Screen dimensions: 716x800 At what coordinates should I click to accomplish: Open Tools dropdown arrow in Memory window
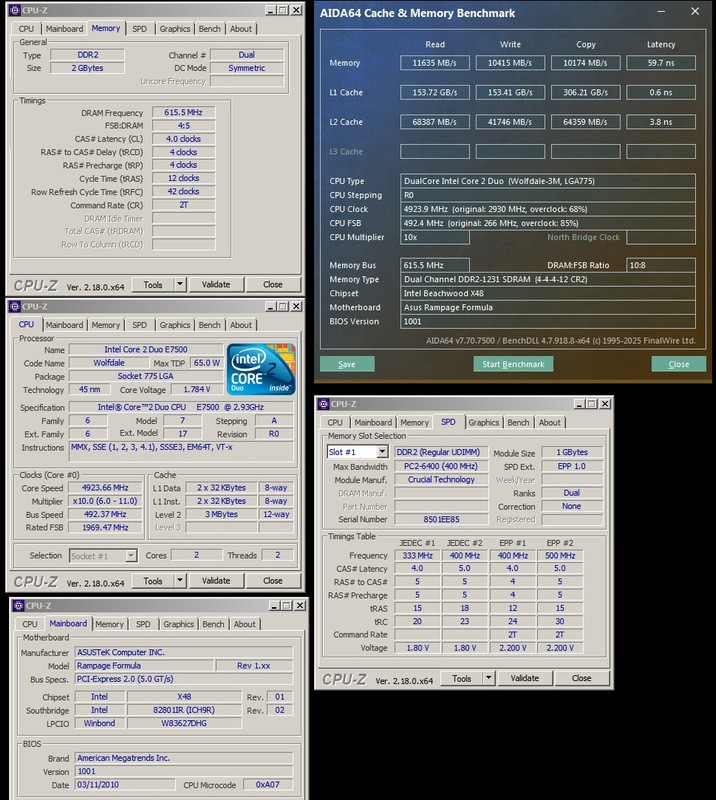(180, 284)
